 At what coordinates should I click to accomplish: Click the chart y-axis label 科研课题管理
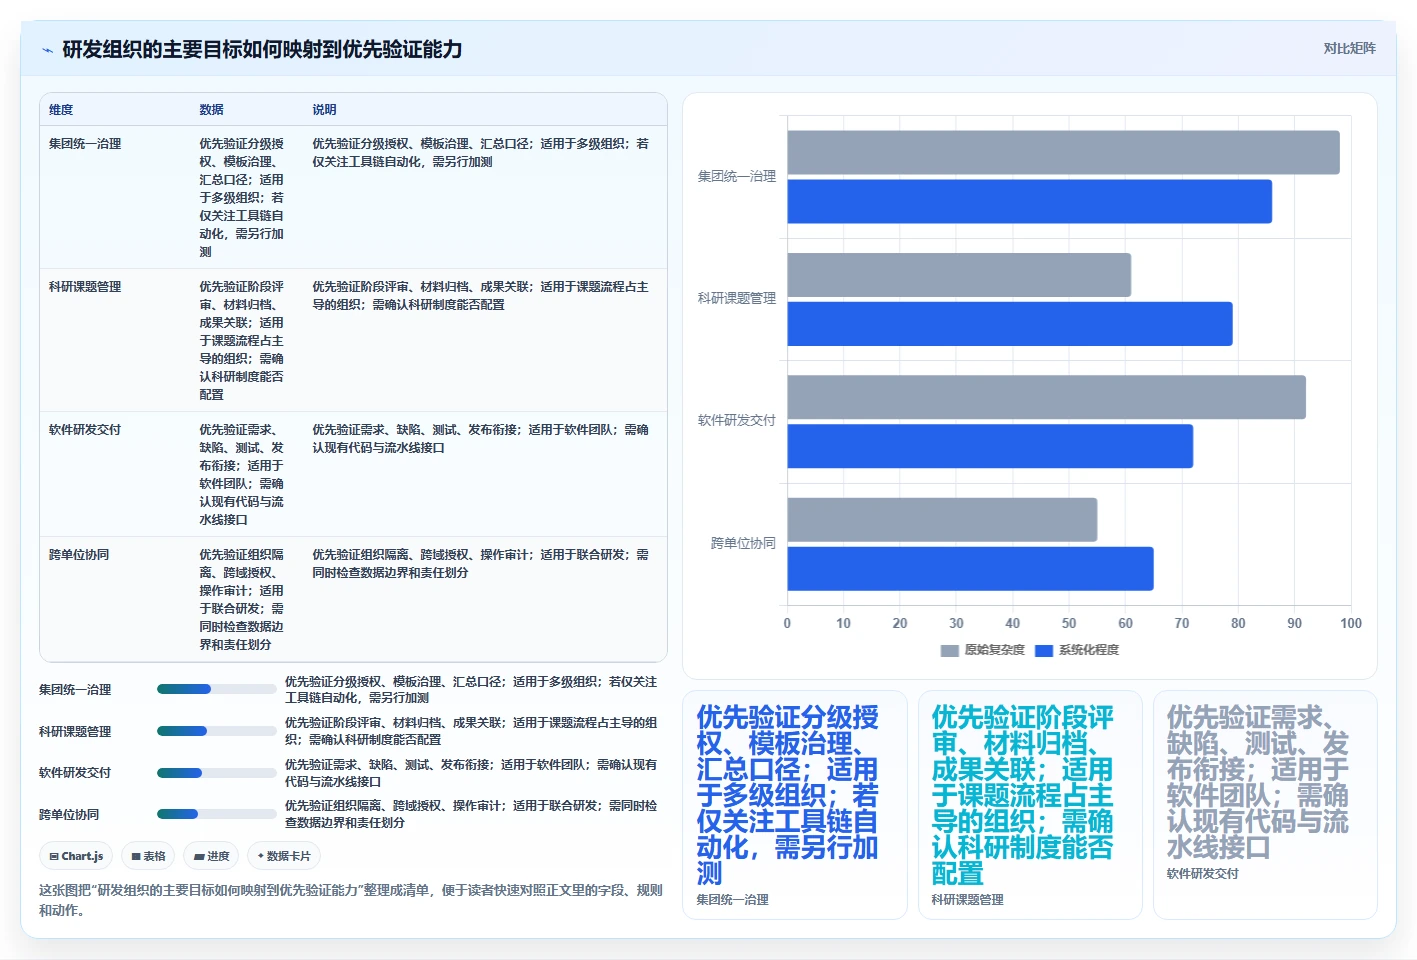(x=737, y=298)
